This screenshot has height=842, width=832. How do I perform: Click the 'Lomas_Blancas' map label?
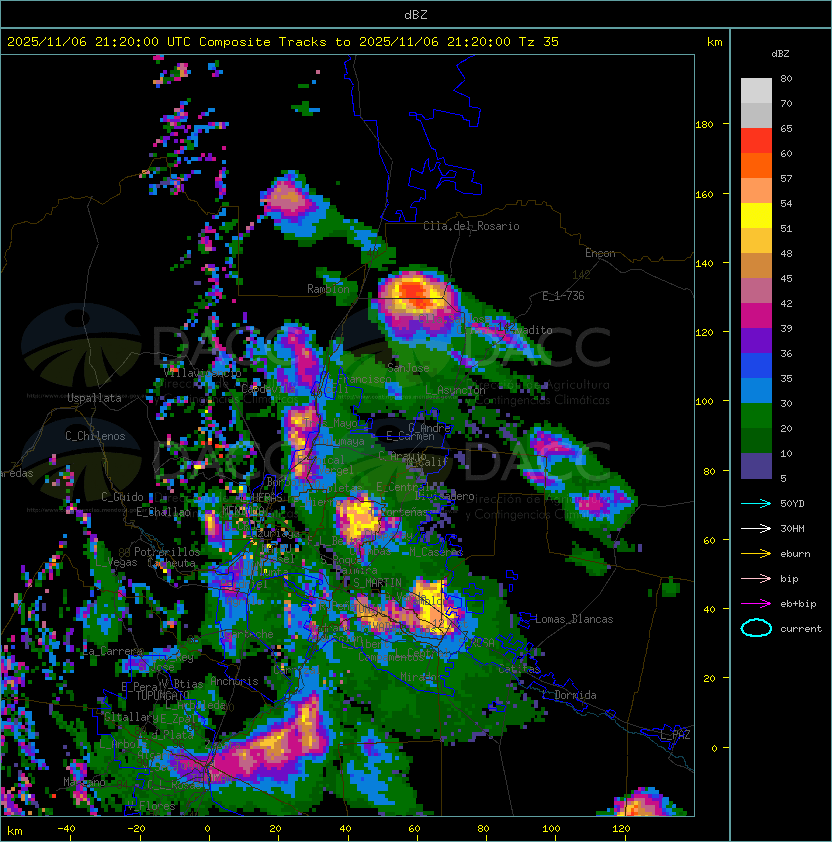tap(574, 619)
